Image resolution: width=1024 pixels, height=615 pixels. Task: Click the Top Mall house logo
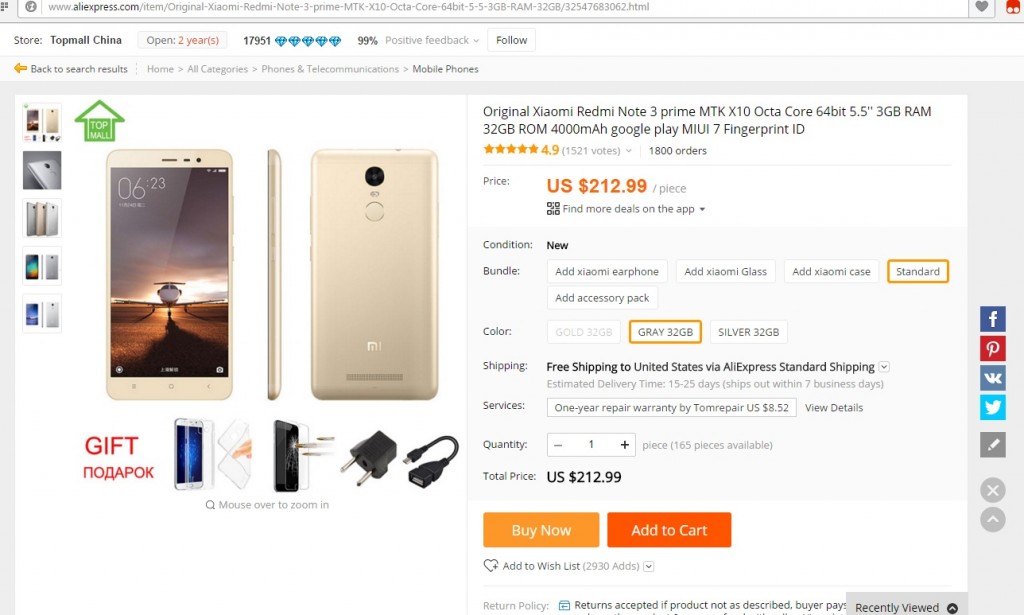(x=99, y=121)
